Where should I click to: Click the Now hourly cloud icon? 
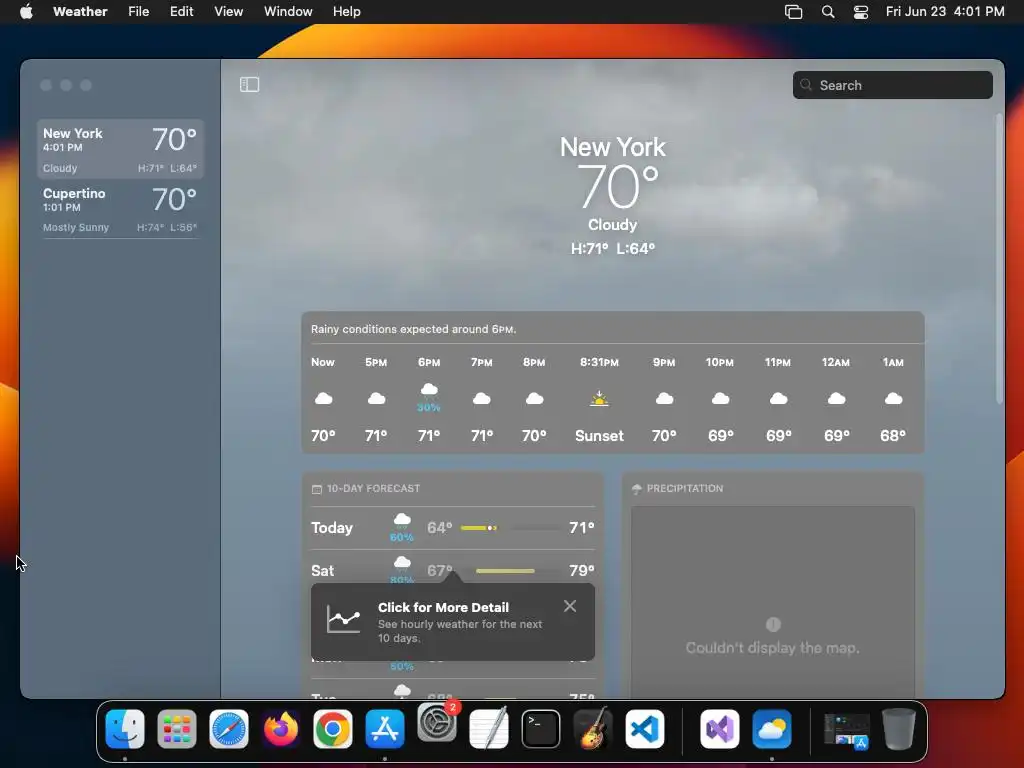click(323, 398)
